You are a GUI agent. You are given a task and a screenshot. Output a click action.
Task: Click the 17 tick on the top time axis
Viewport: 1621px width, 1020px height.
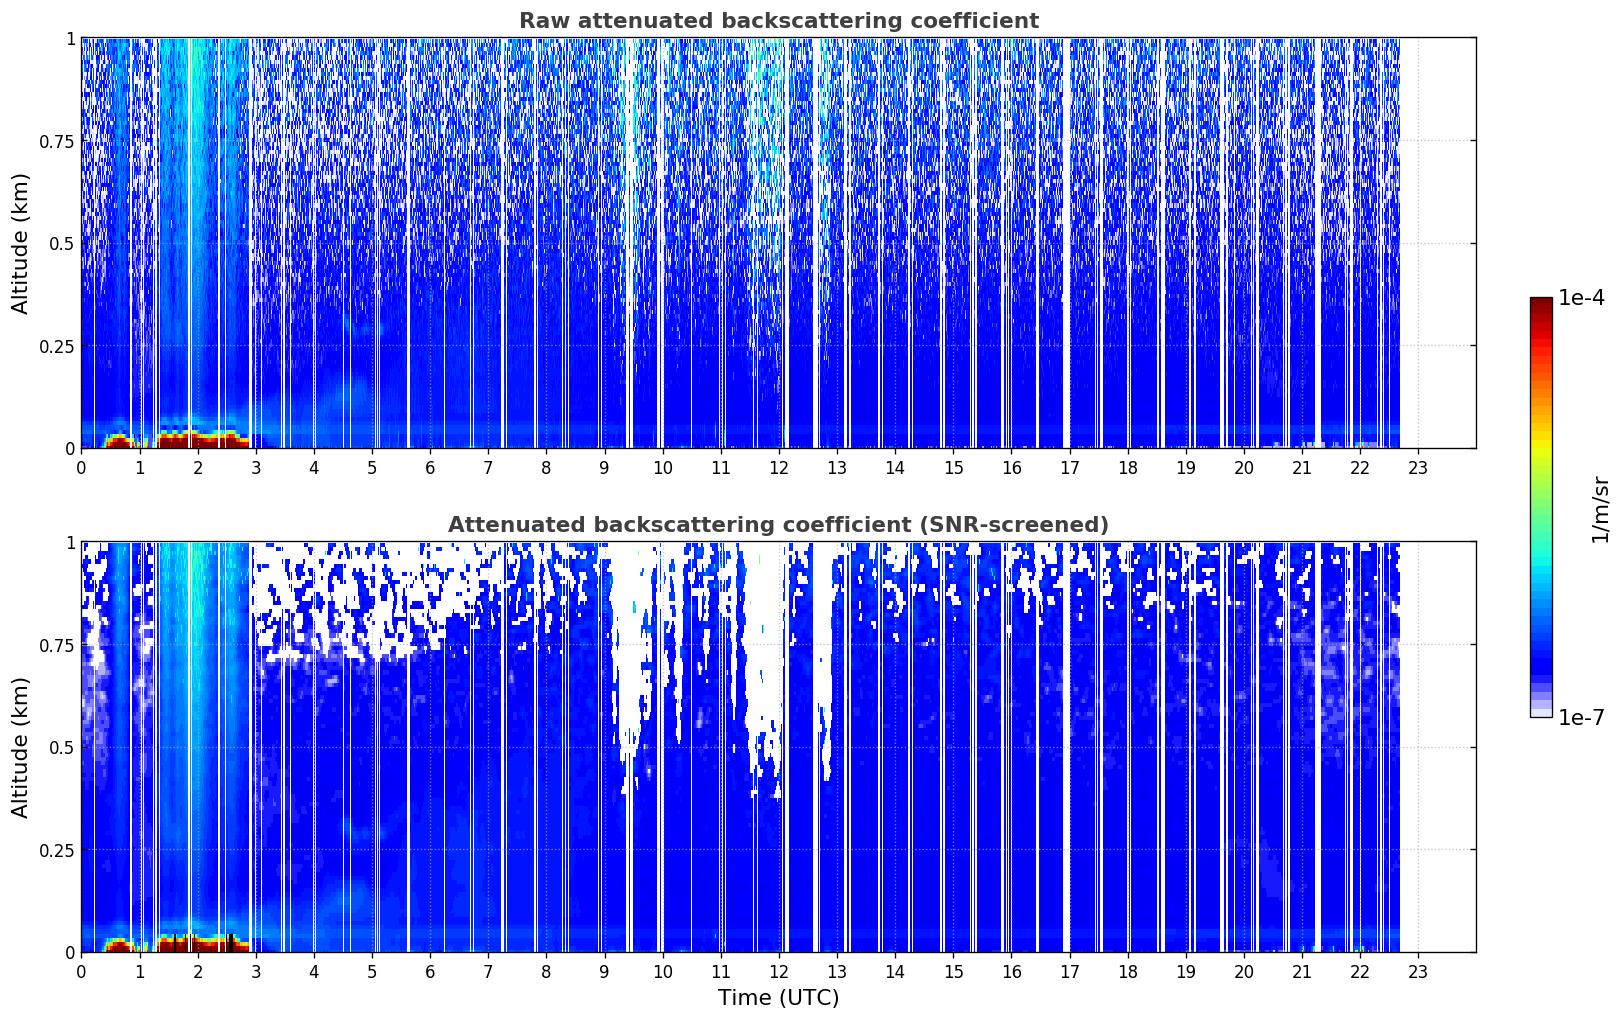click(x=1069, y=467)
